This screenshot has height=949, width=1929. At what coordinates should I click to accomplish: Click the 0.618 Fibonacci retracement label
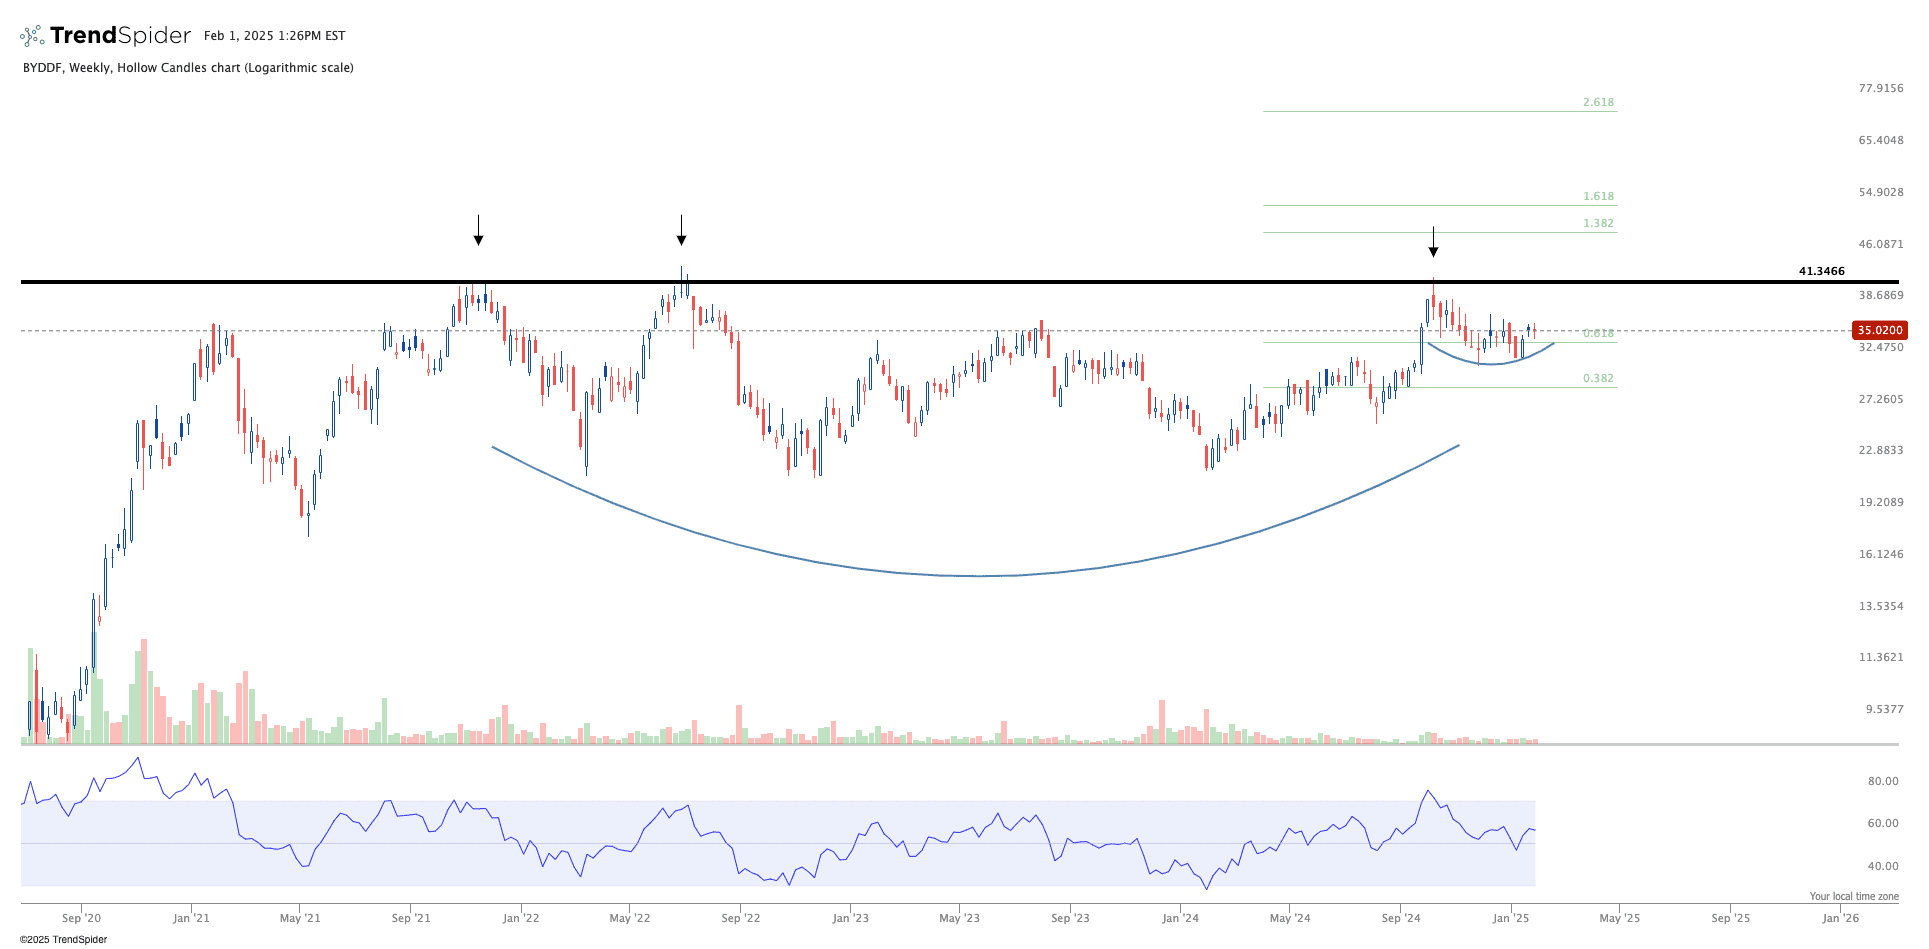1598,333
